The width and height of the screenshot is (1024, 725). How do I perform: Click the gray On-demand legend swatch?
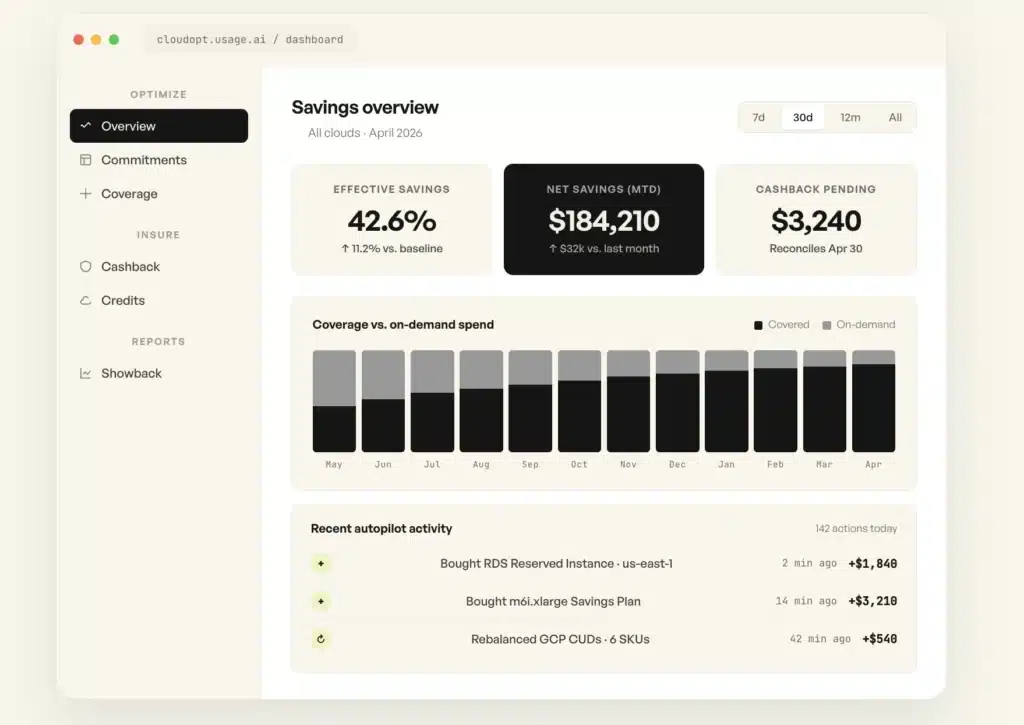[x=827, y=325]
